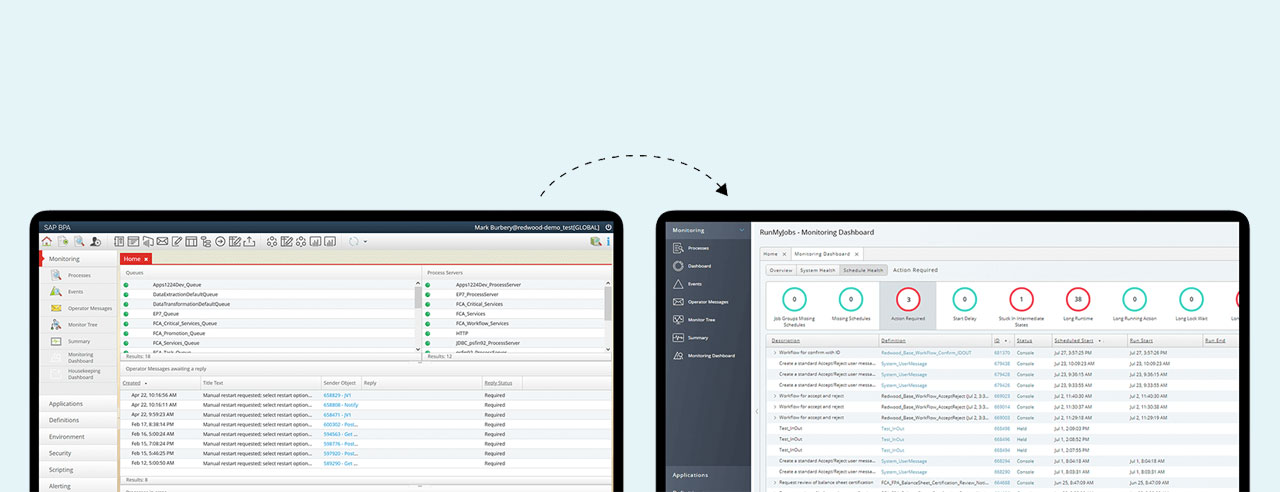The image size is (1280, 492).
Task: Click the Monitor Tree icon in SAP BPA sidebar
Action: [57, 324]
